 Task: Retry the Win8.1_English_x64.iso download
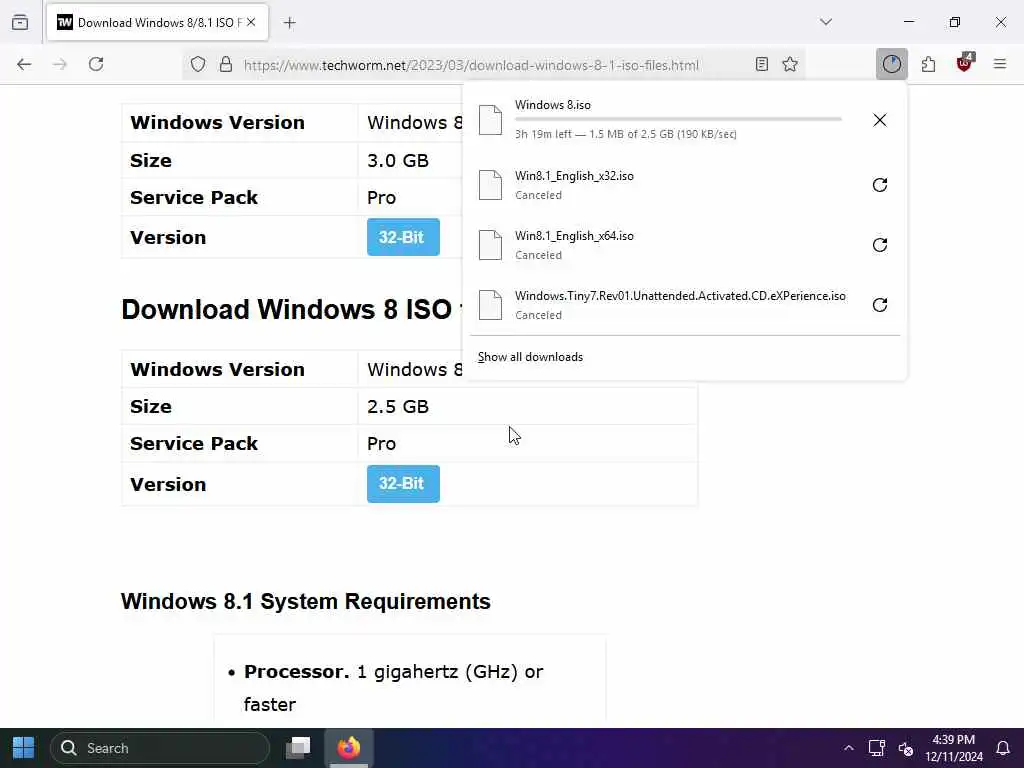pyautogui.click(x=880, y=245)
